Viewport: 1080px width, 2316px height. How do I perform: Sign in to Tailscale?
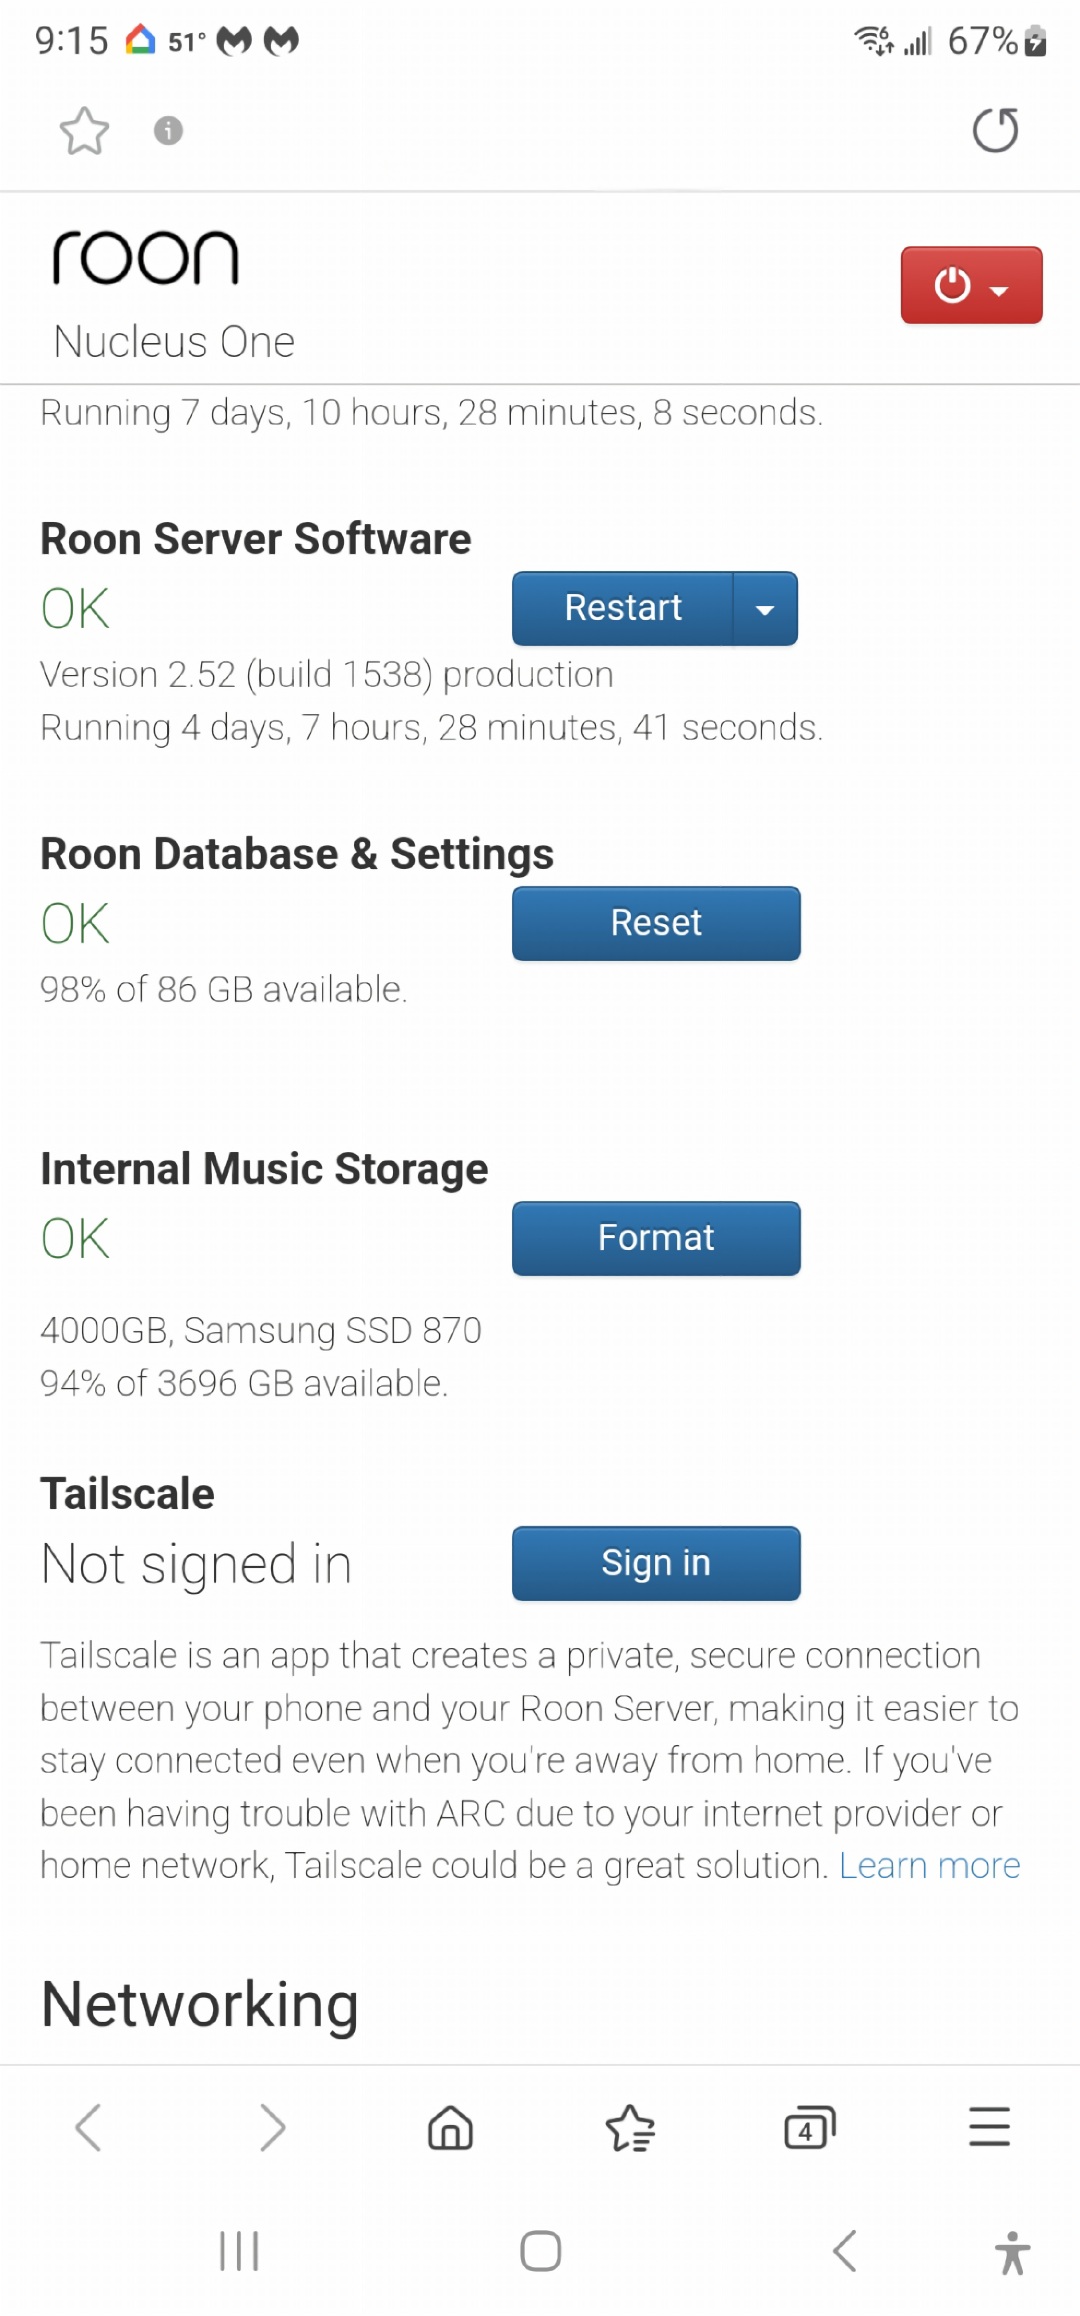[656, 1563]
